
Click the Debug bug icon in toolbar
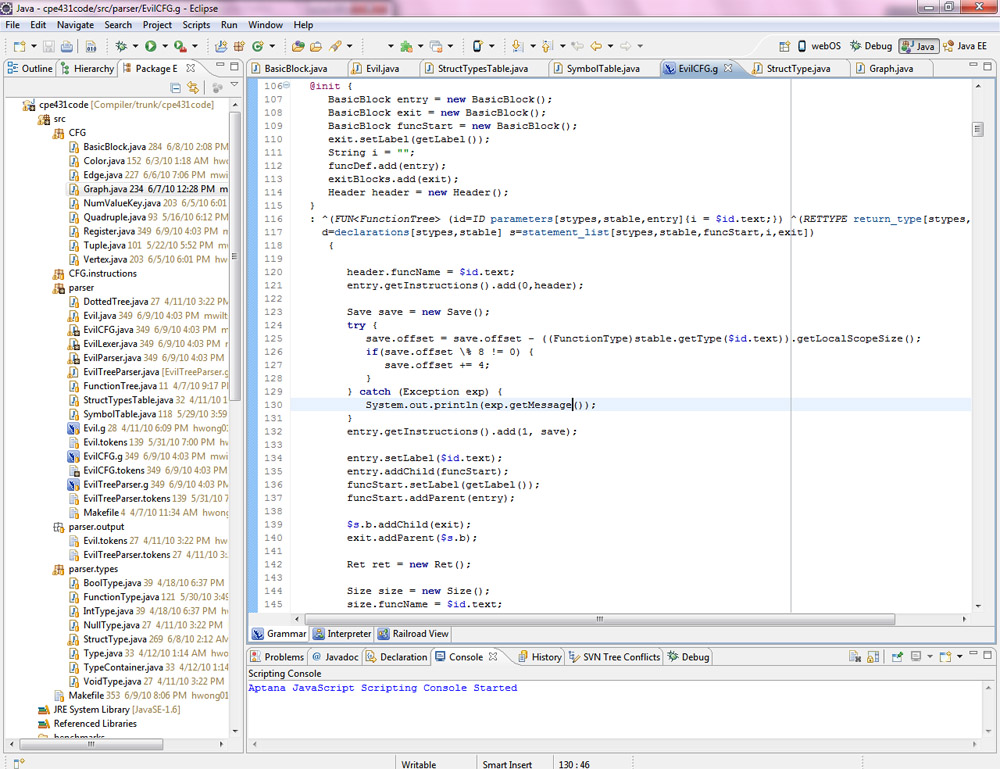[121, 46]
